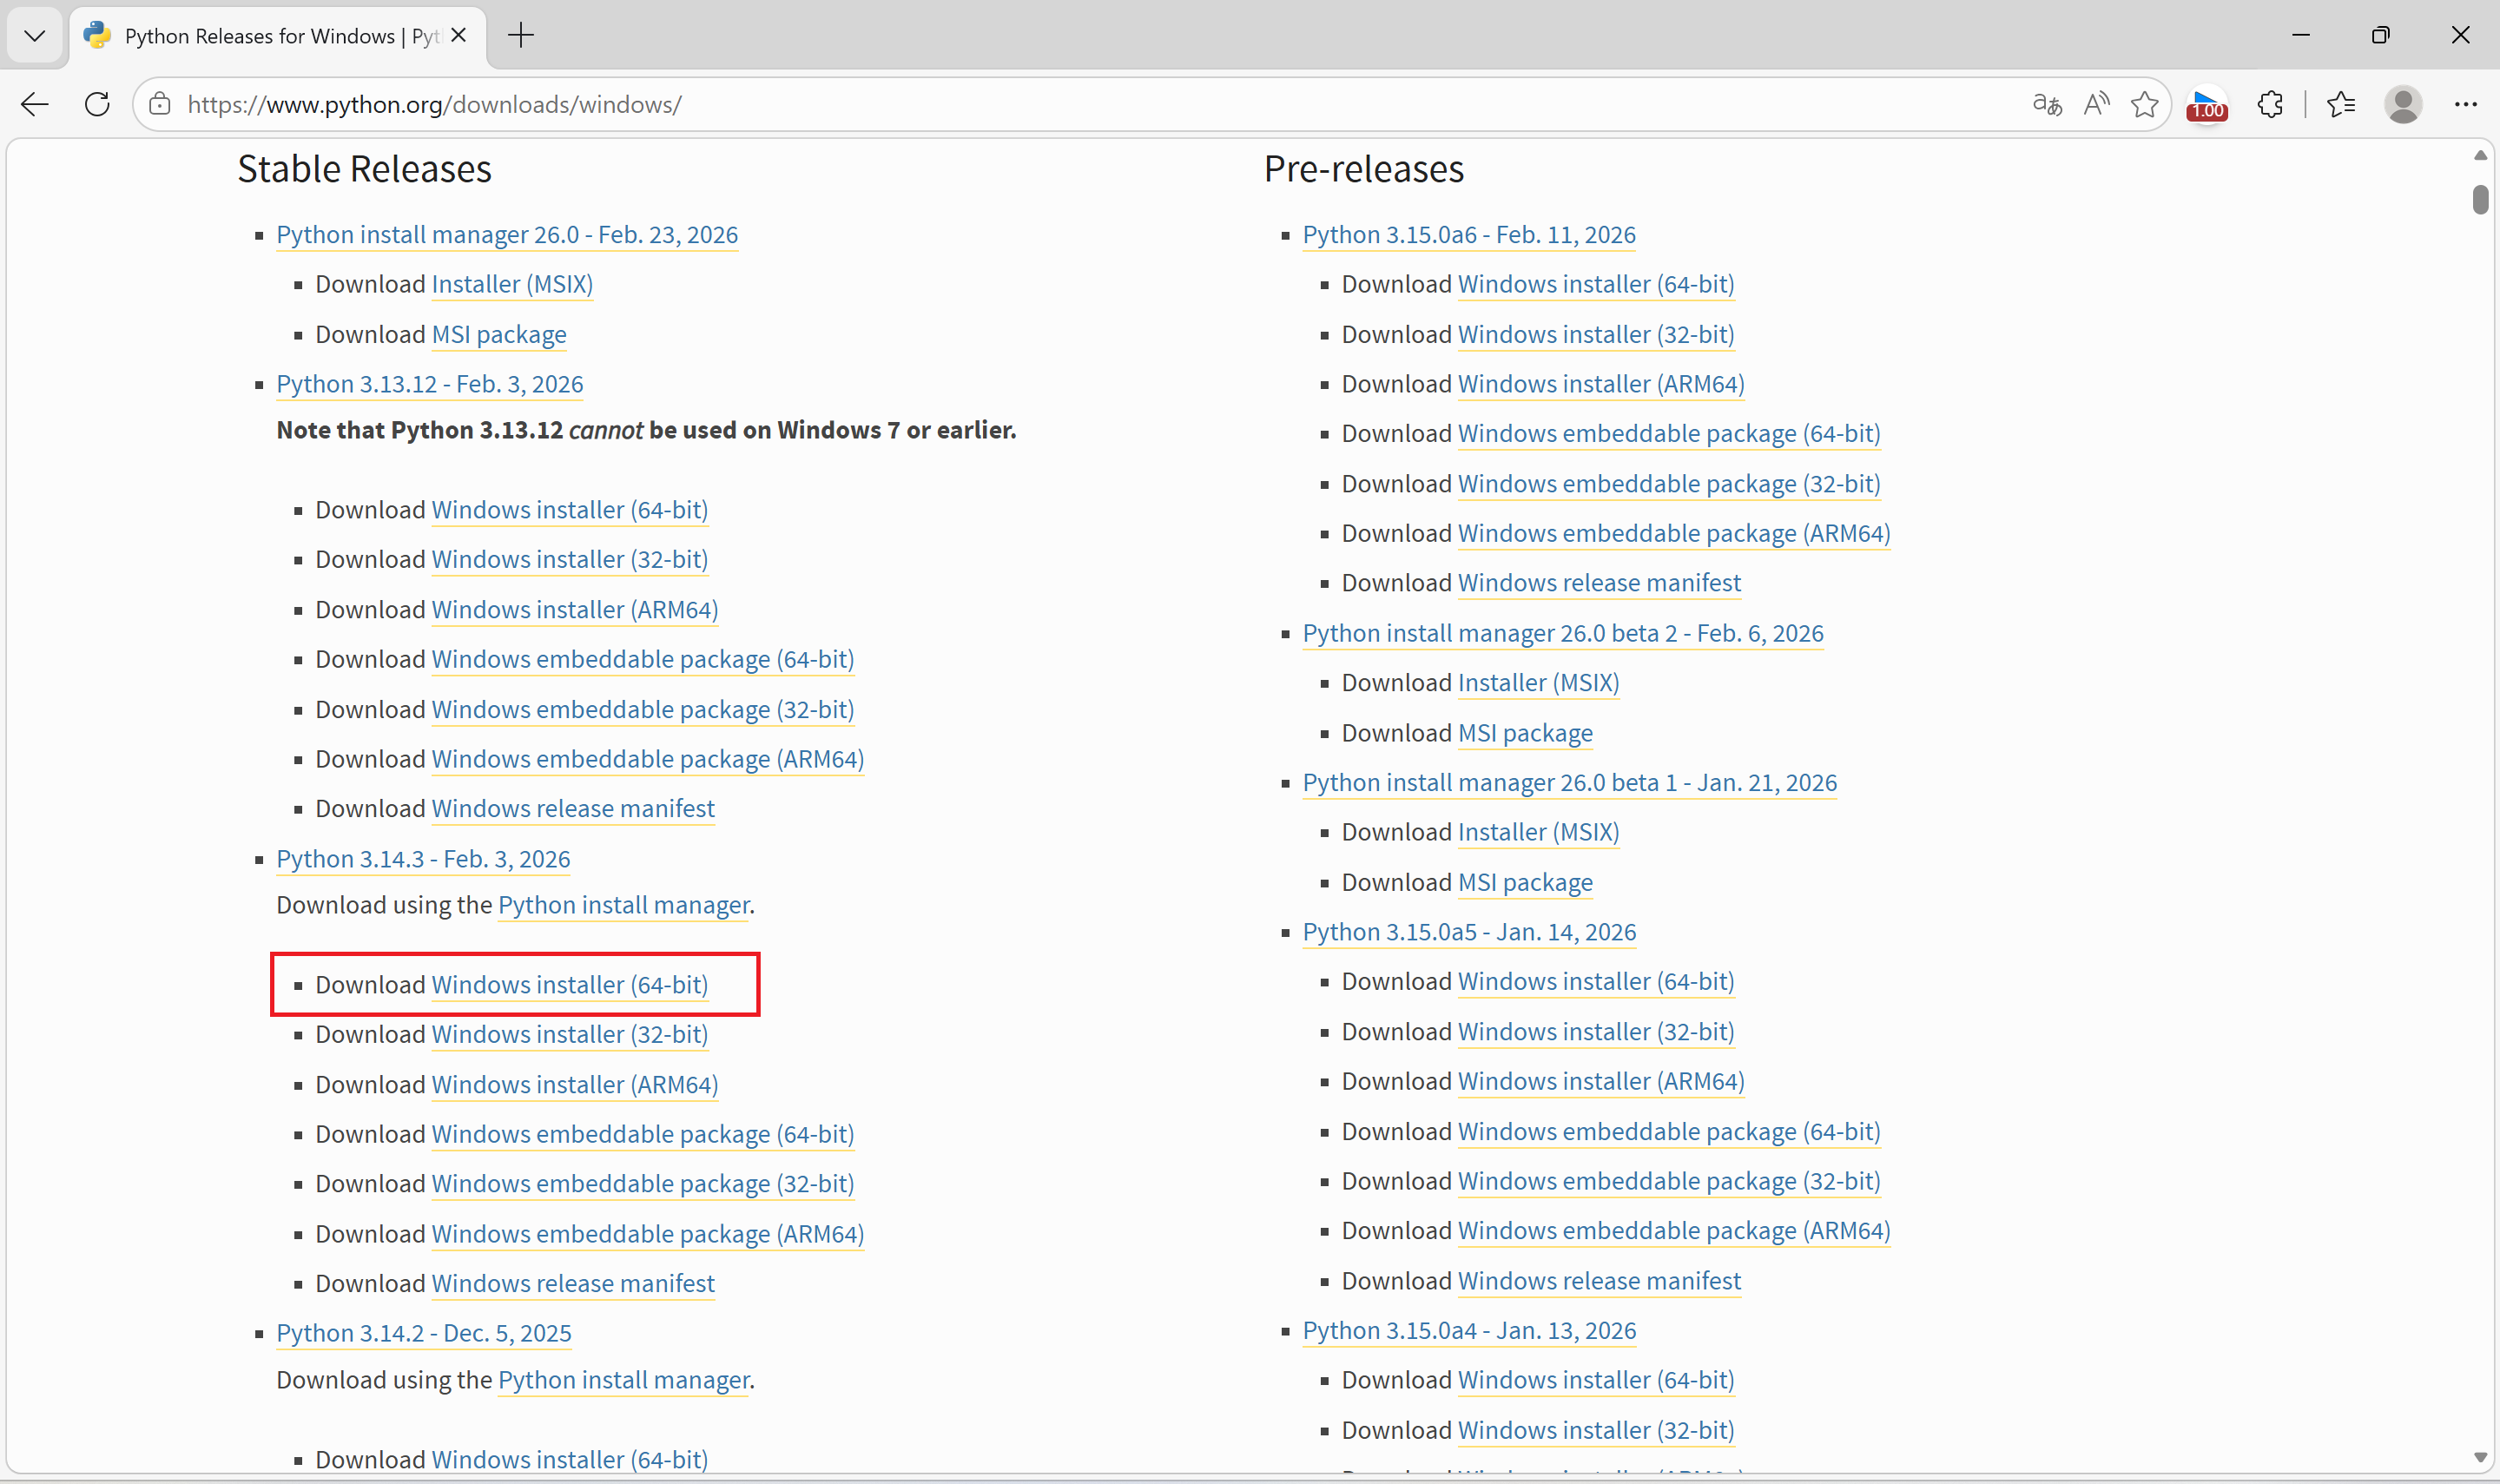The height and width of the screenshot is (1484, 2500).
Task: Open the browser profile avatar
Action: coord(2403,104)
